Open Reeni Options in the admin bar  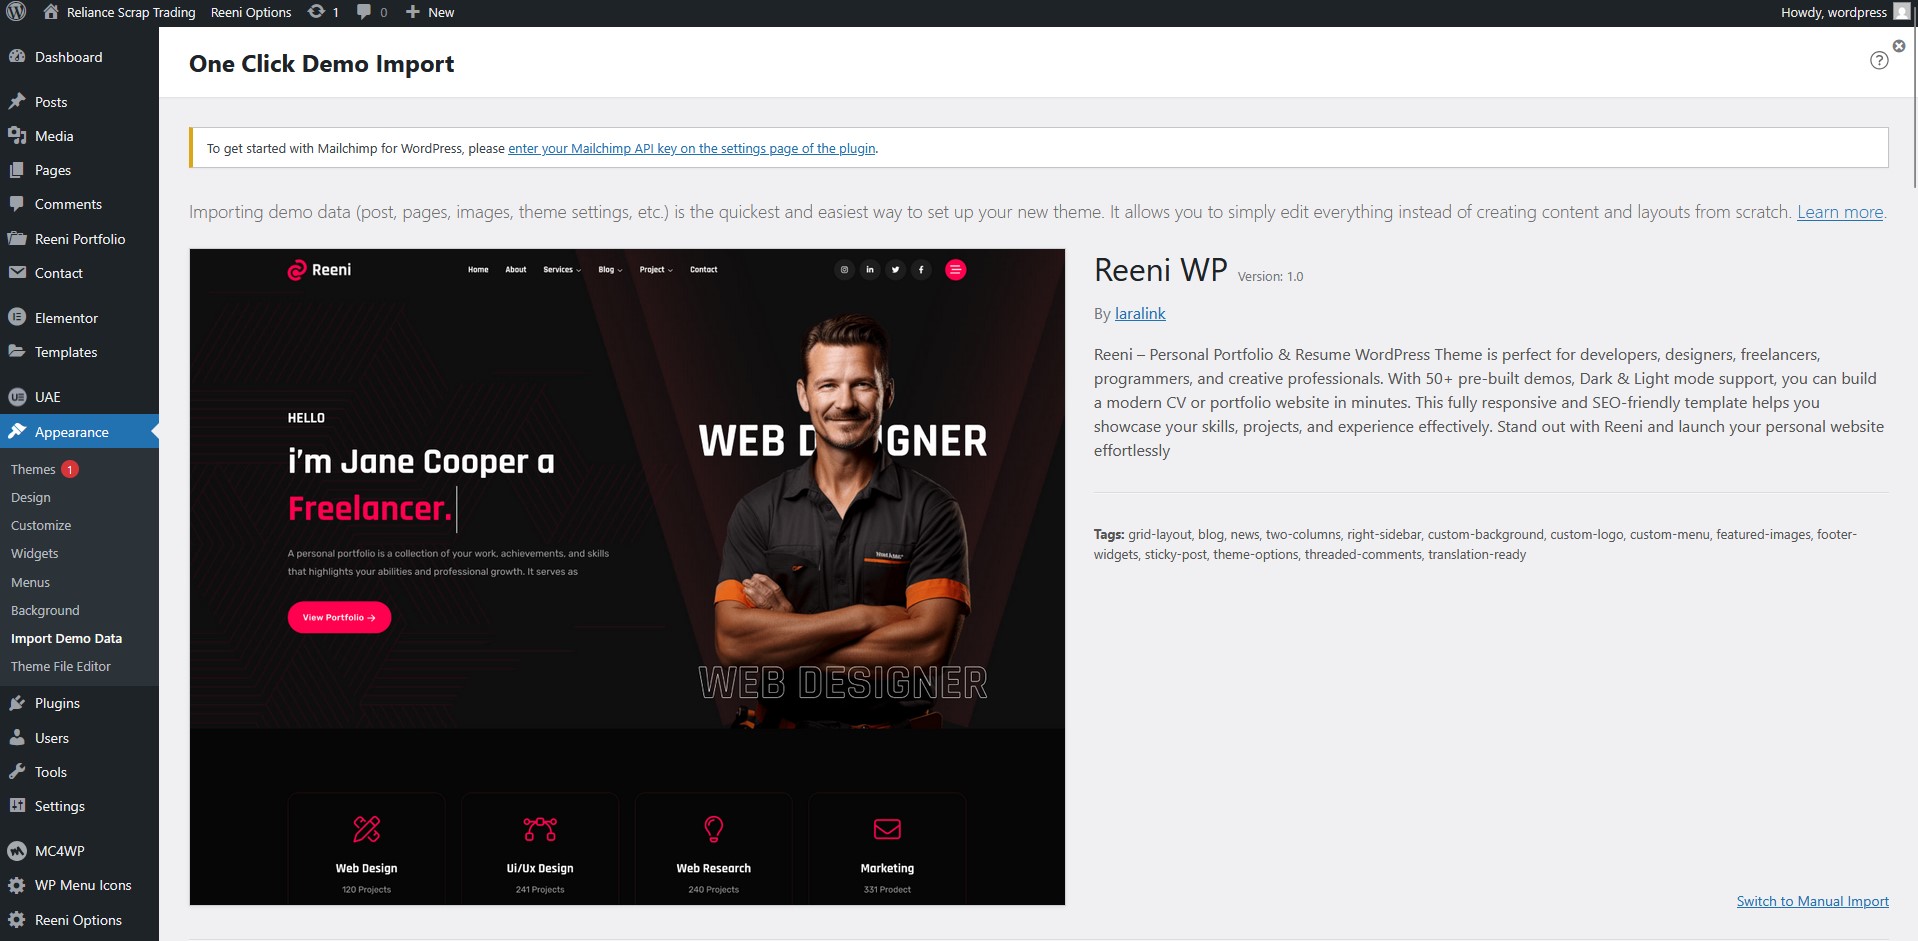tap(251, 12)
